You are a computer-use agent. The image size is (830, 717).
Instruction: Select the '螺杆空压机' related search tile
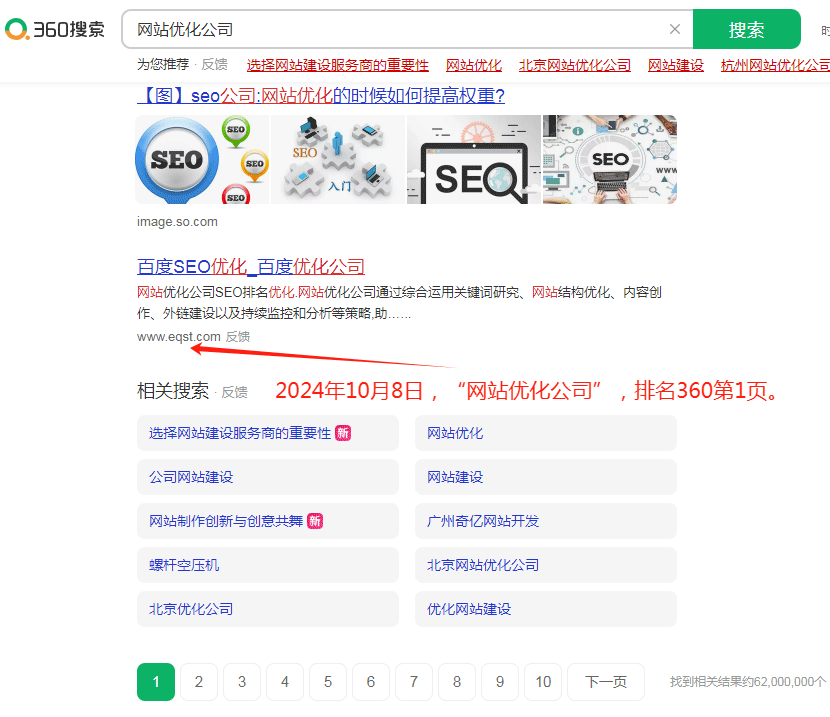[x=267, y=565]
